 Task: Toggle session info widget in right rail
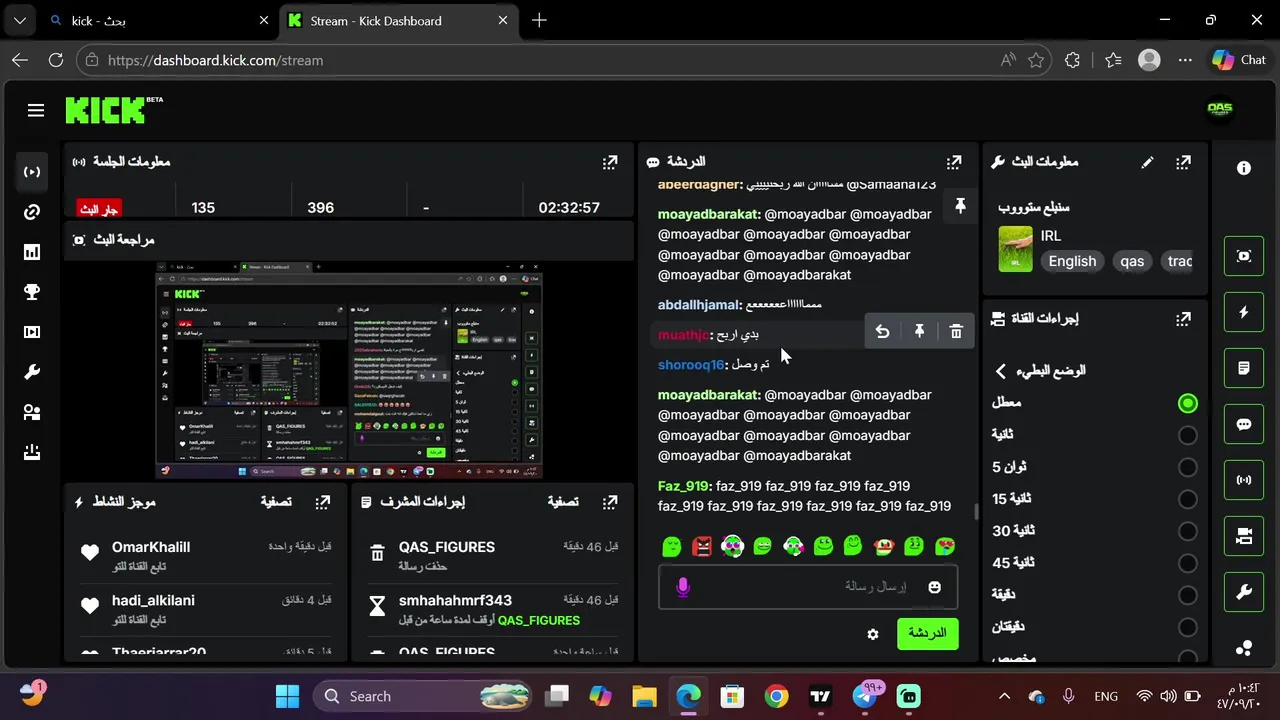(1244, 480)
